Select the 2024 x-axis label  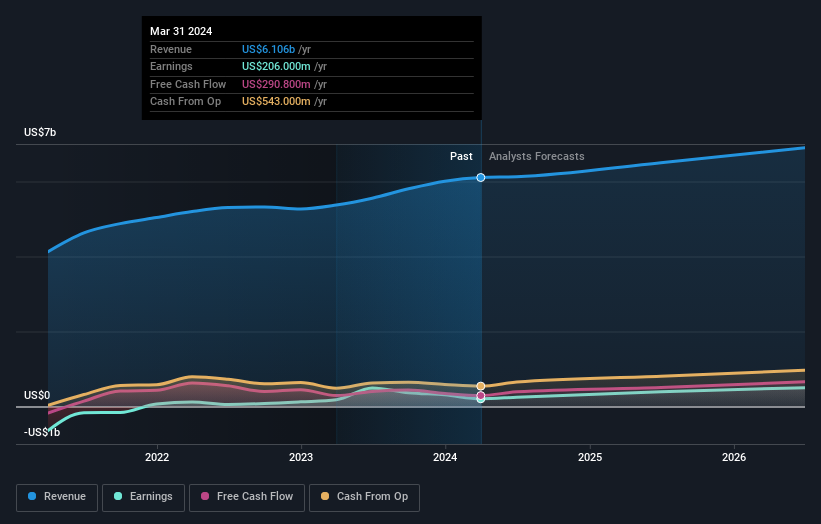point(445,457)
